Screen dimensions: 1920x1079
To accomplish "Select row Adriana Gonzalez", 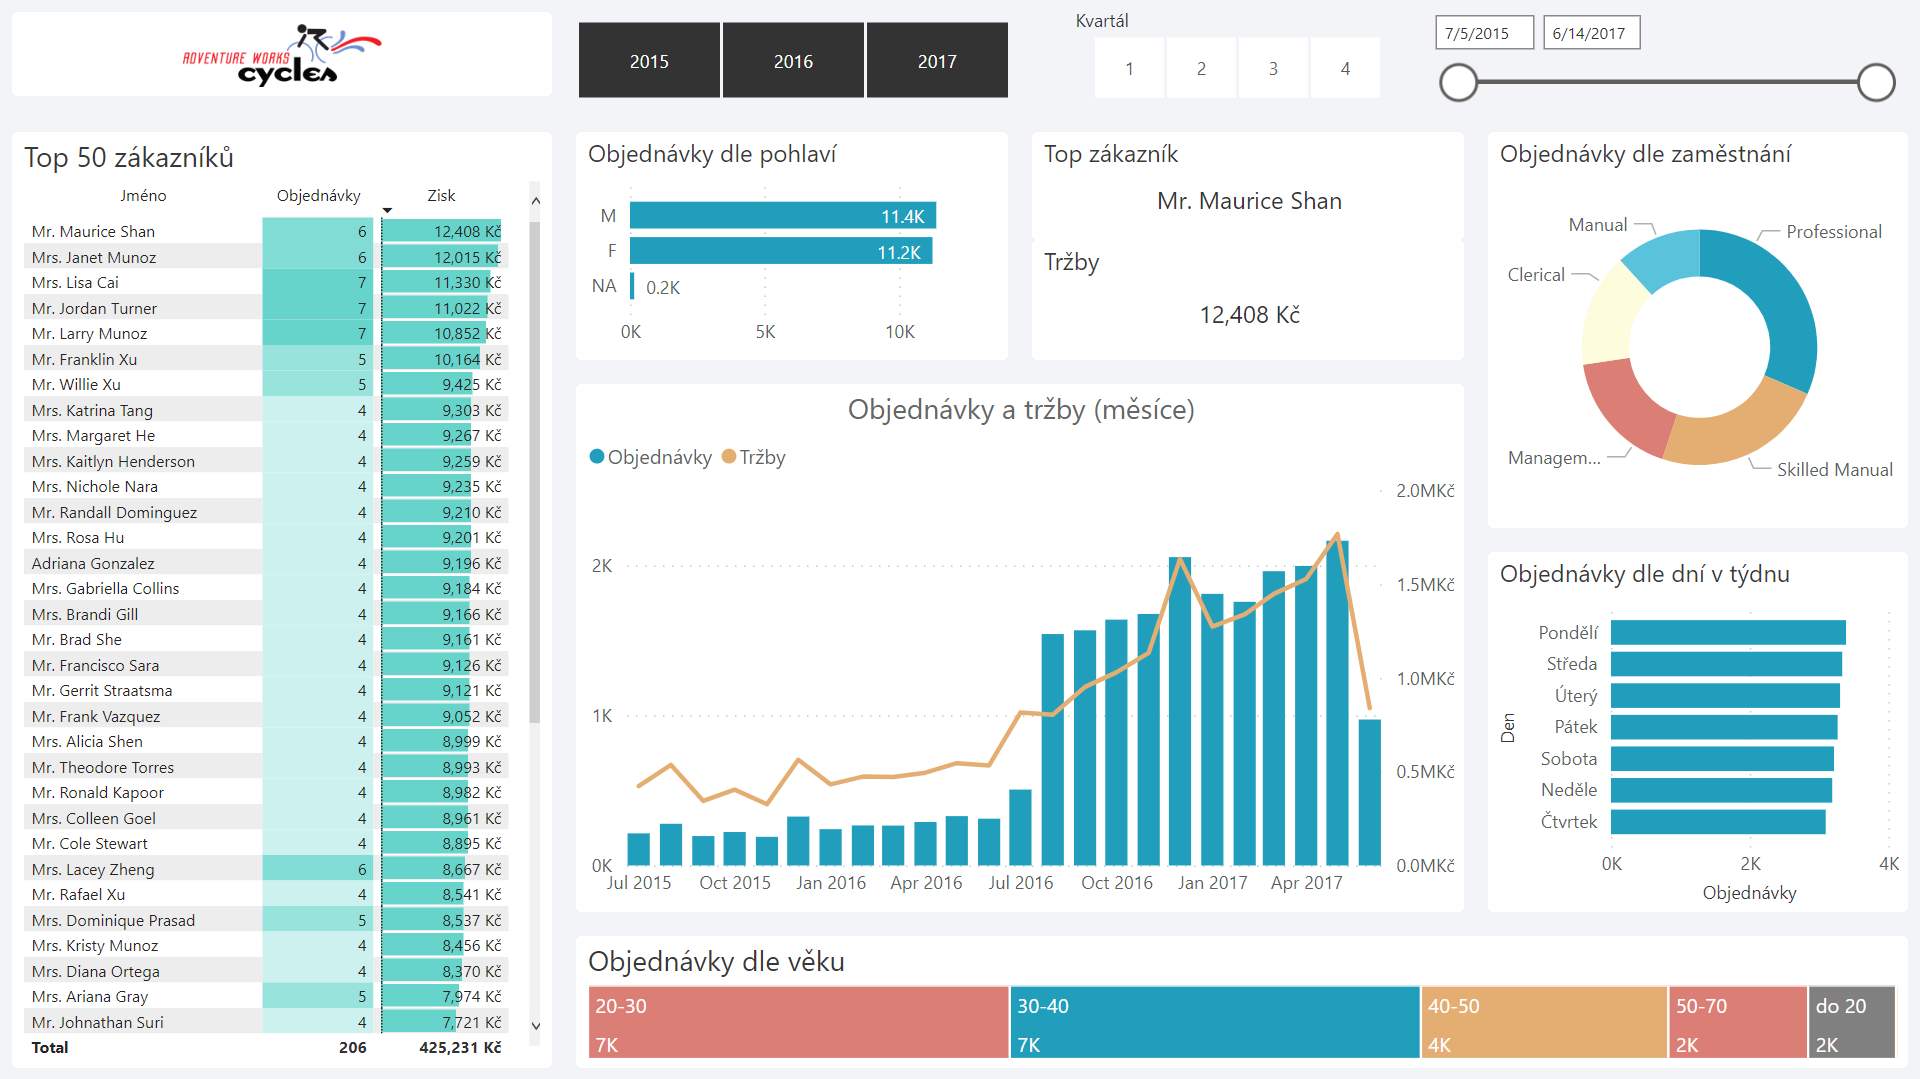I will click(x=266, y=563).
